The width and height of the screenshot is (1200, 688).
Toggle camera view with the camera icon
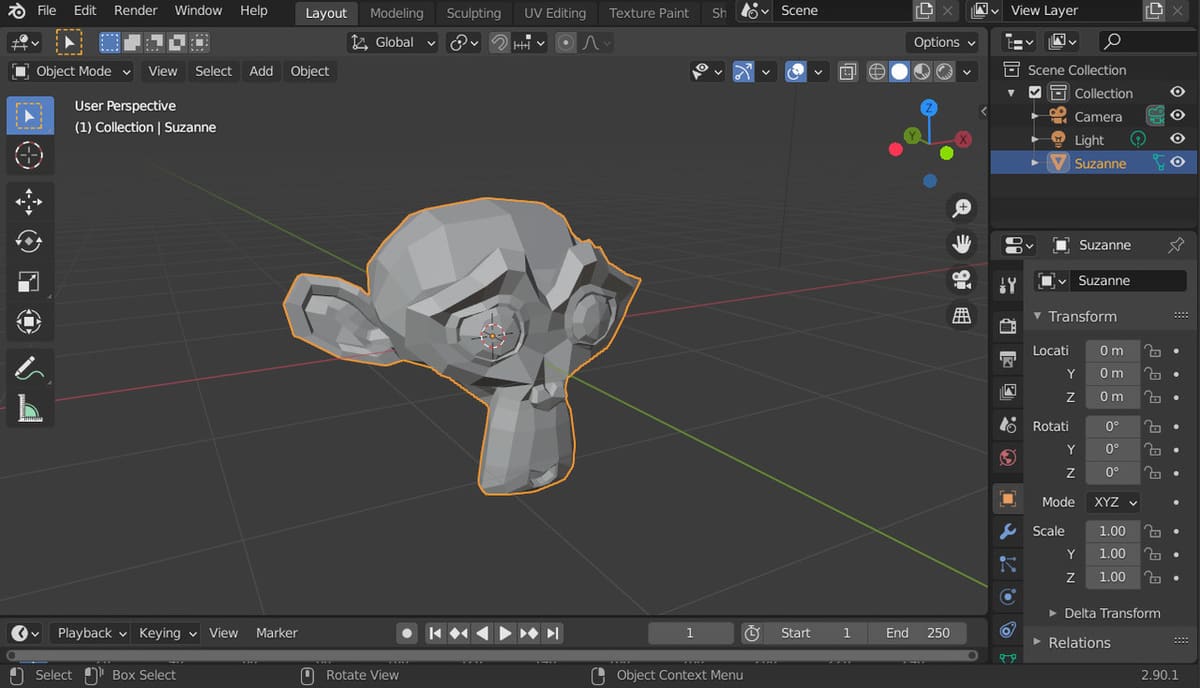pos(961,280)
